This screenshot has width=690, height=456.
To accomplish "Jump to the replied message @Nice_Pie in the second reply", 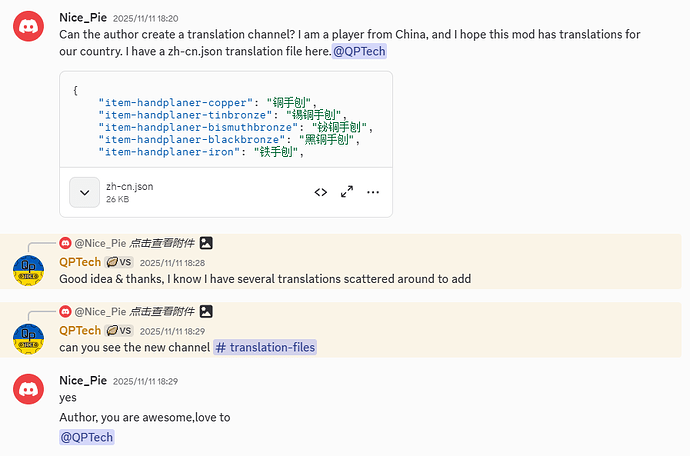I will coord(100,312).
